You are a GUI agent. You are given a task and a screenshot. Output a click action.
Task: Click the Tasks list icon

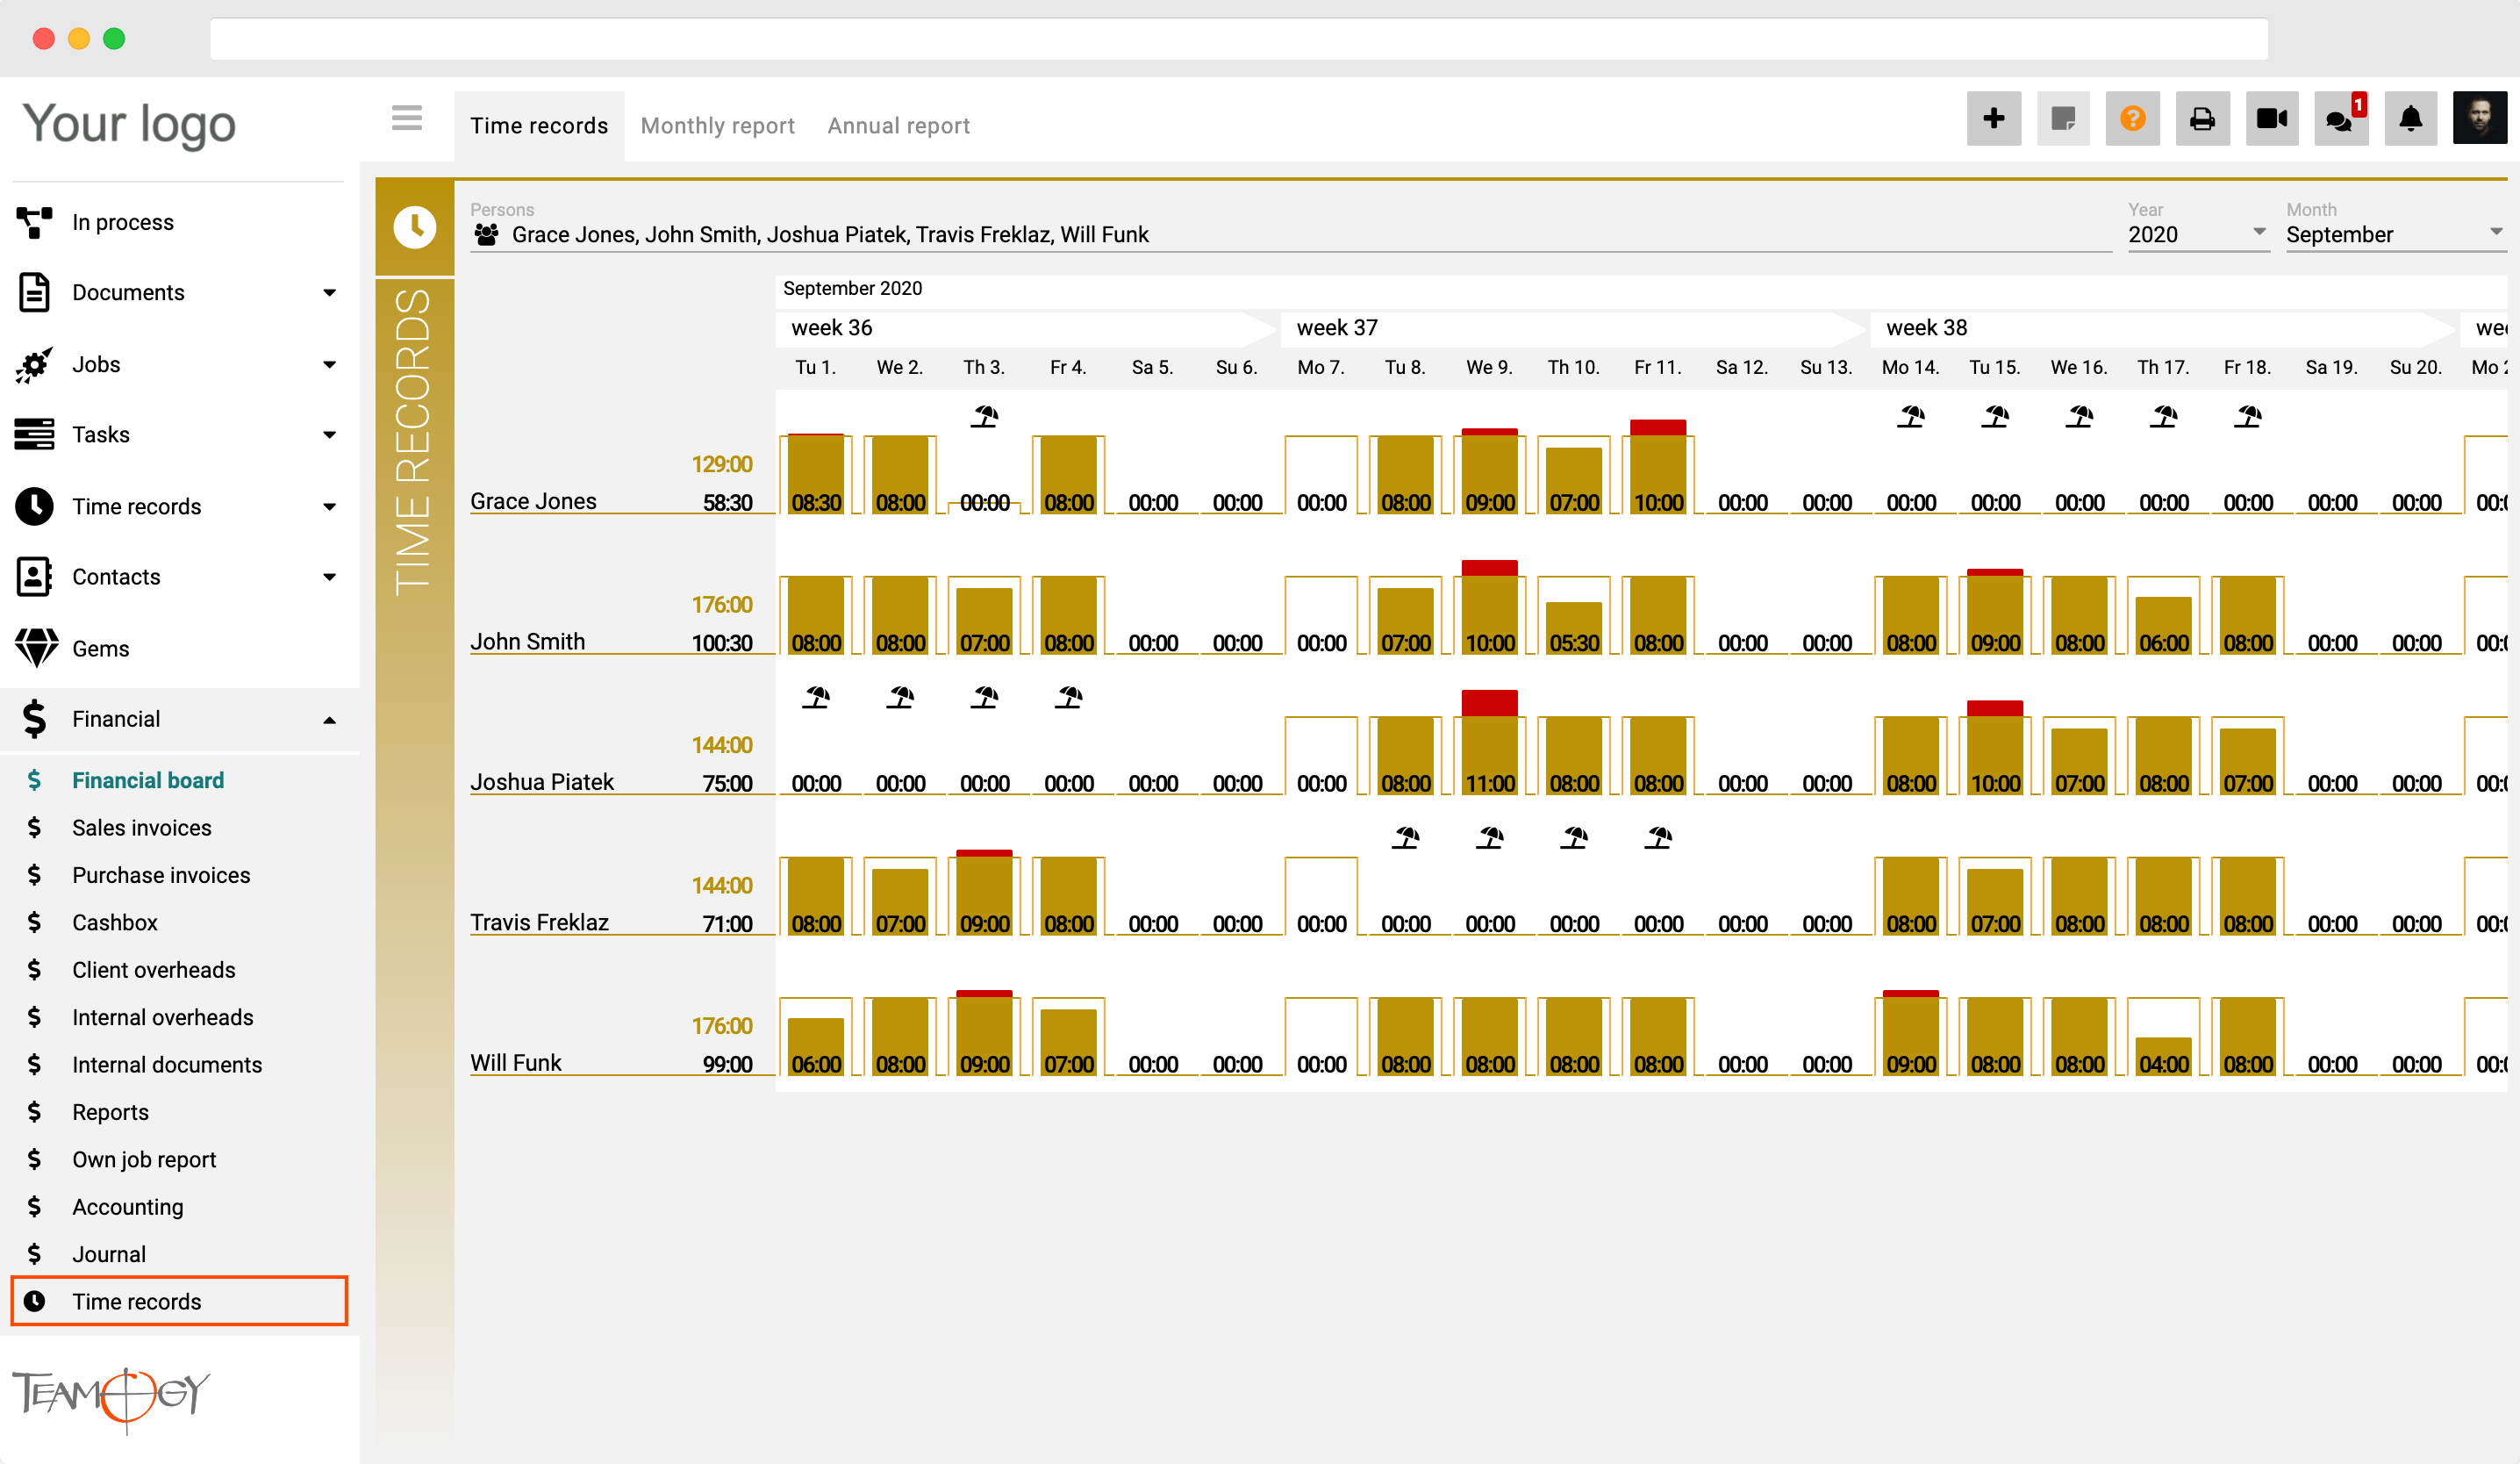[x=34, y=434]
